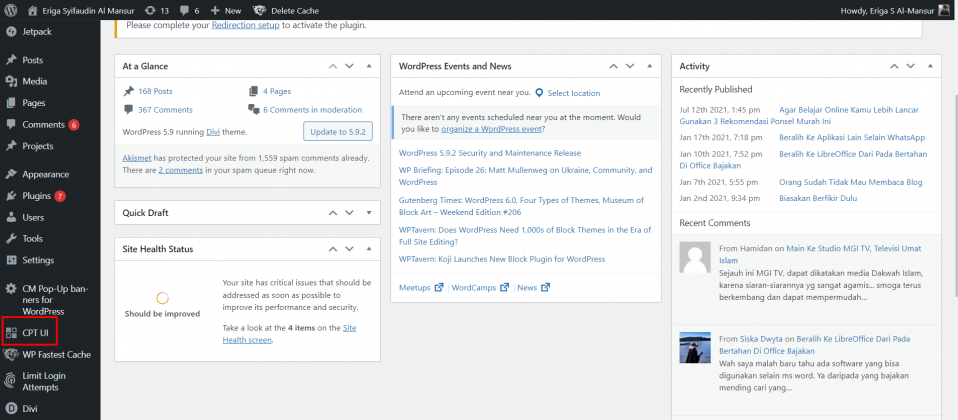
Task: Open Posts in the sidebar menu
Action: coord(32,61)
